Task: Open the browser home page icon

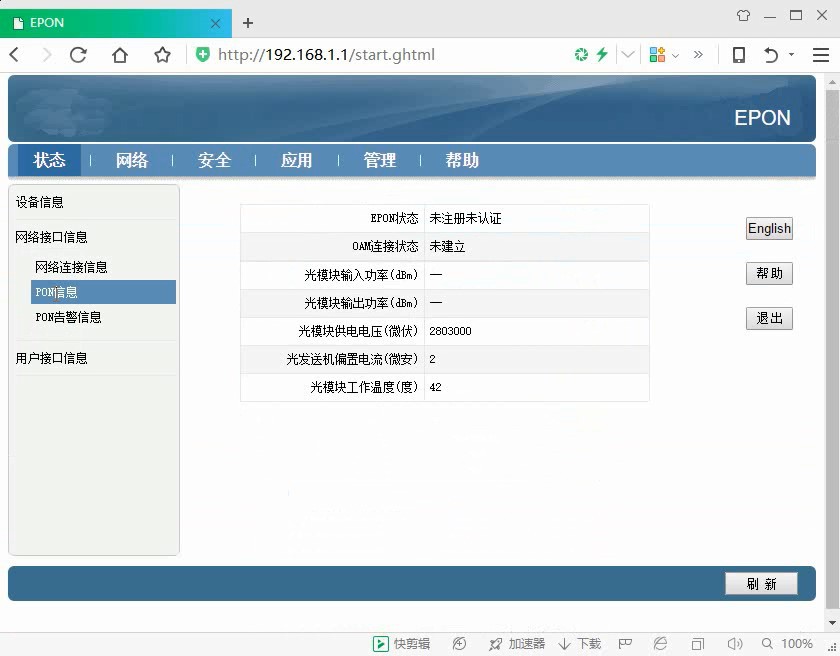Action: pos(120,55)
